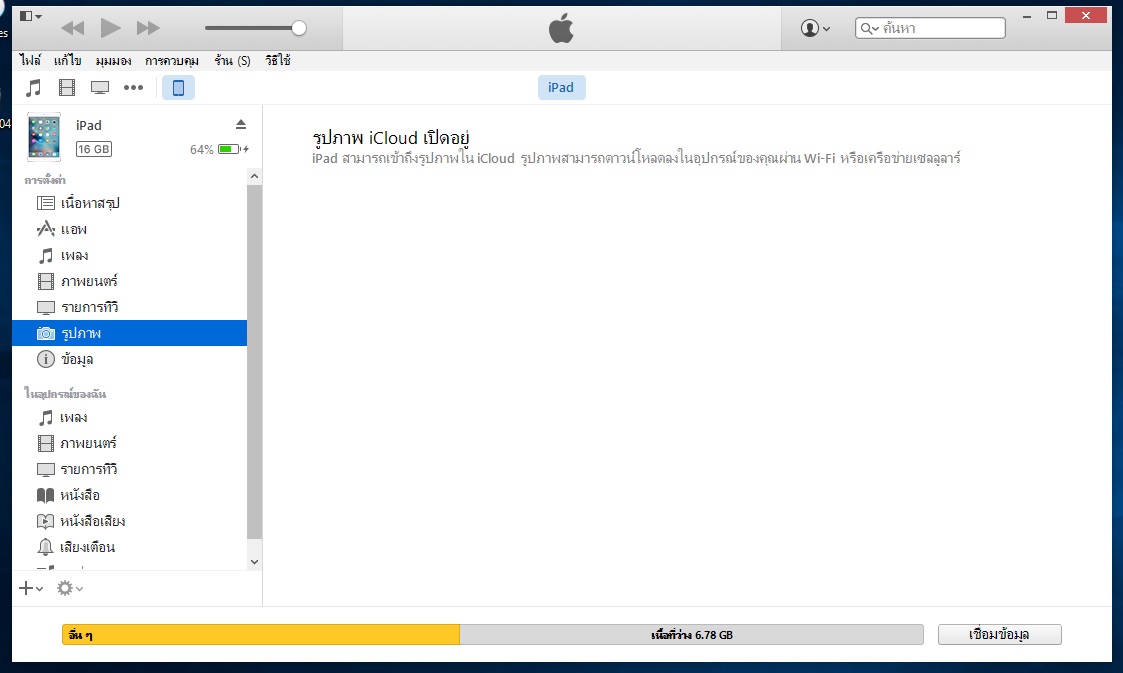Open the วิธีใช้ menu

point(277,60)
